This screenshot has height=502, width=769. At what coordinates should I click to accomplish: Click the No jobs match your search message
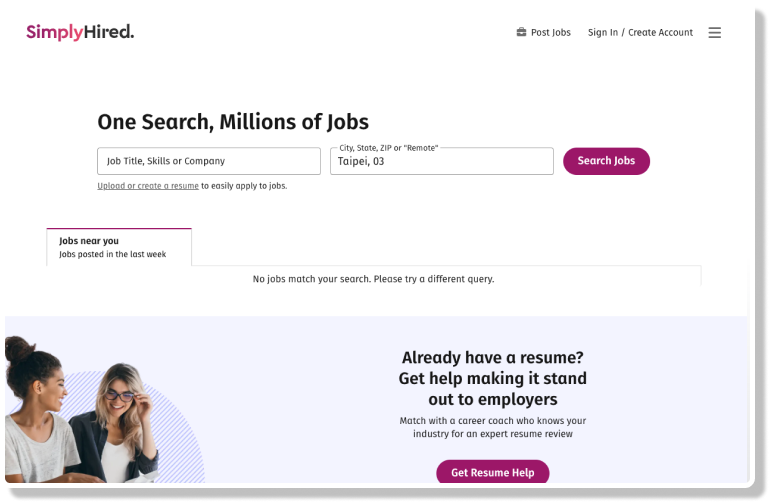point(373,279)
